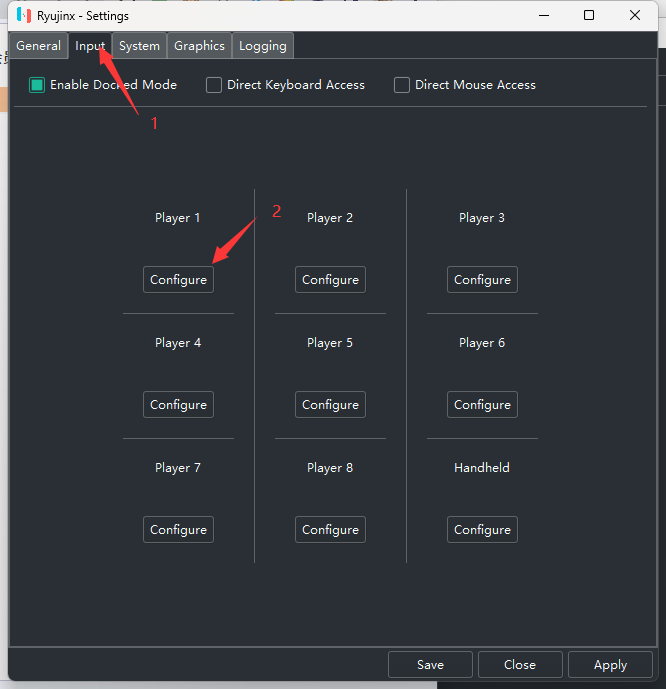Click the Player 7 label
Viewport: 666px width, 689px height.
(x=178, y=468)
